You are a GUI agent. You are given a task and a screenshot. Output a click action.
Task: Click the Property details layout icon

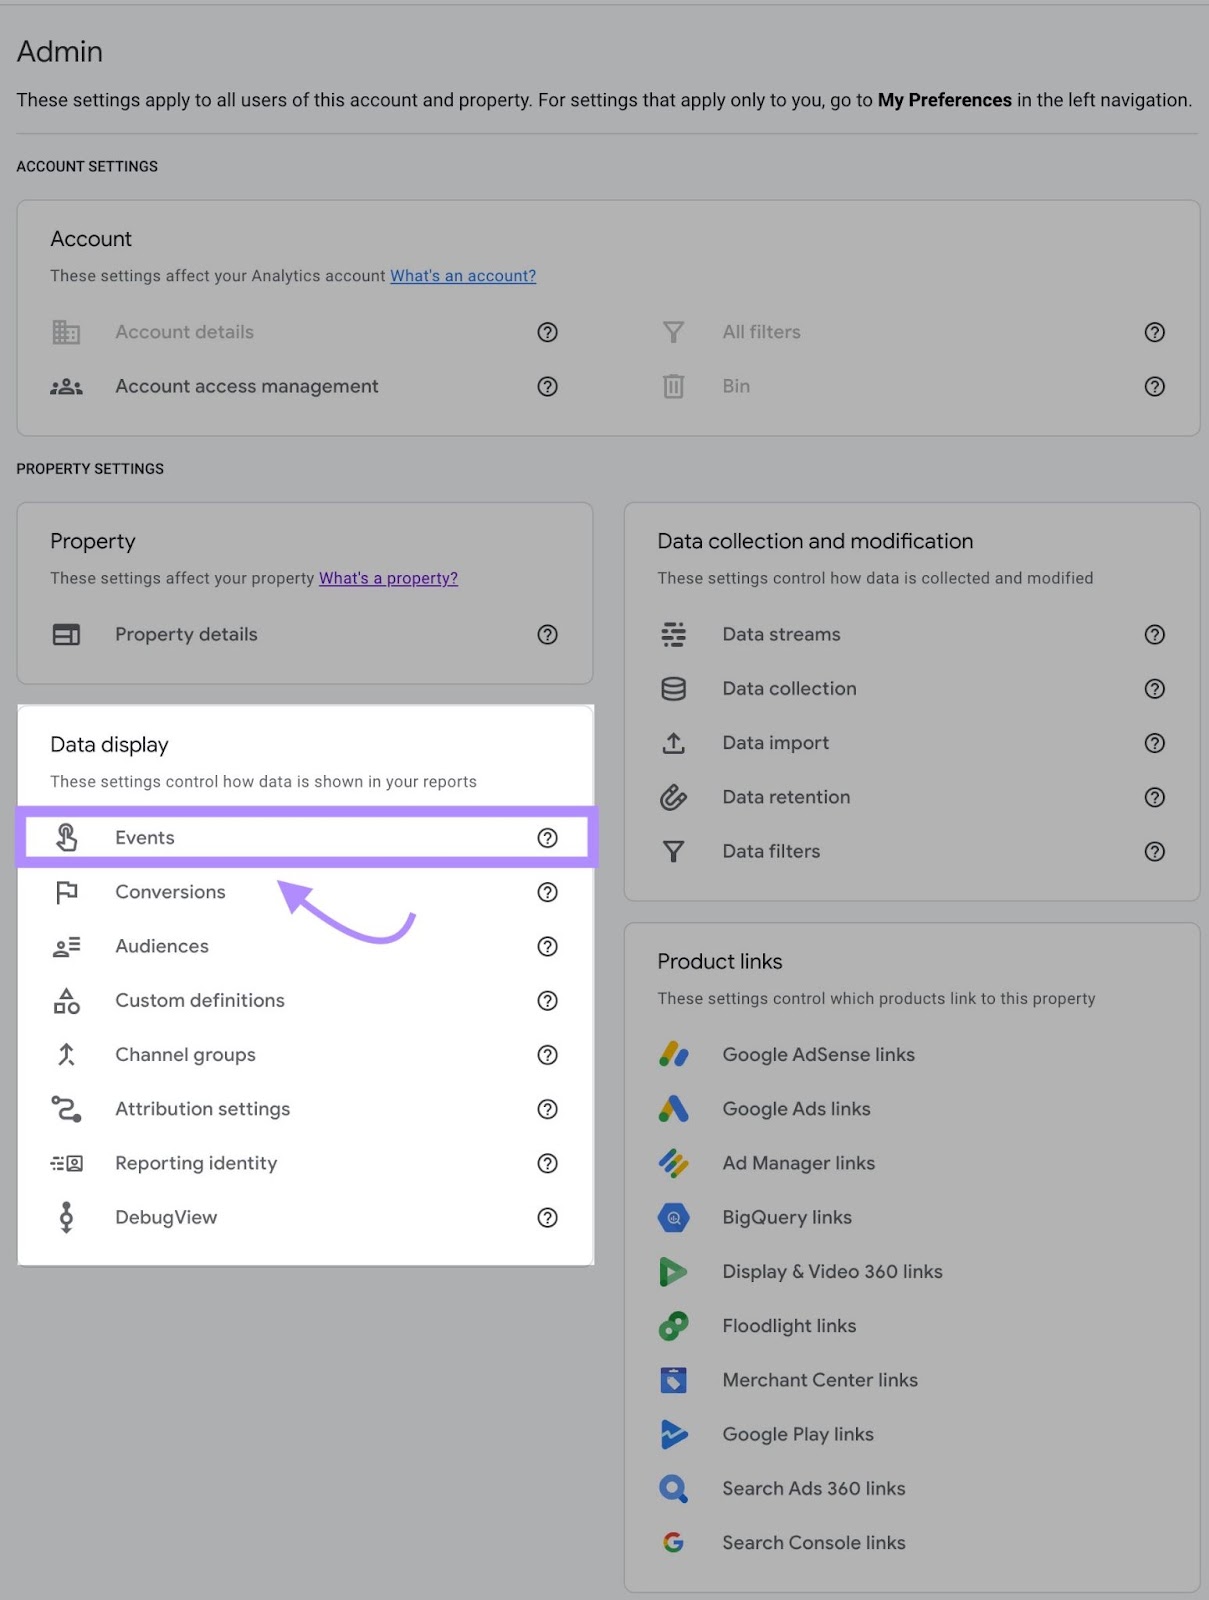66,634
